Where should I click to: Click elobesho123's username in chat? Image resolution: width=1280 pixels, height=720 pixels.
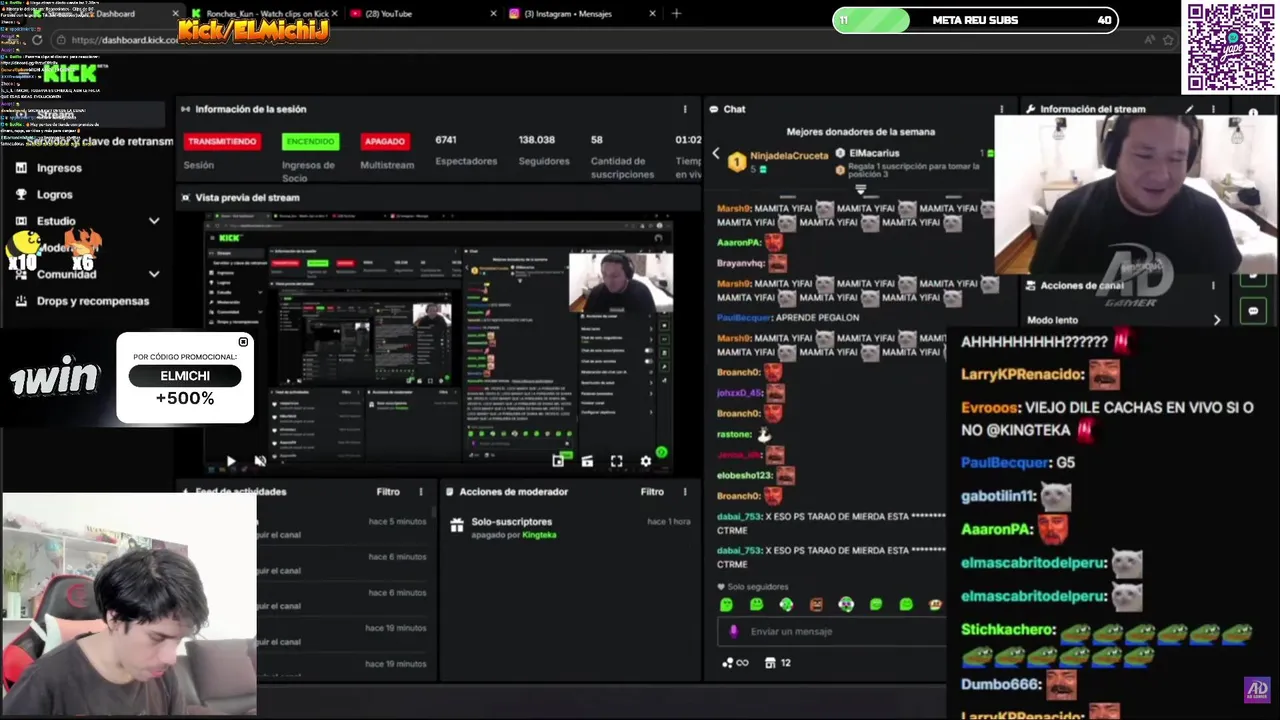click(744, 475)
